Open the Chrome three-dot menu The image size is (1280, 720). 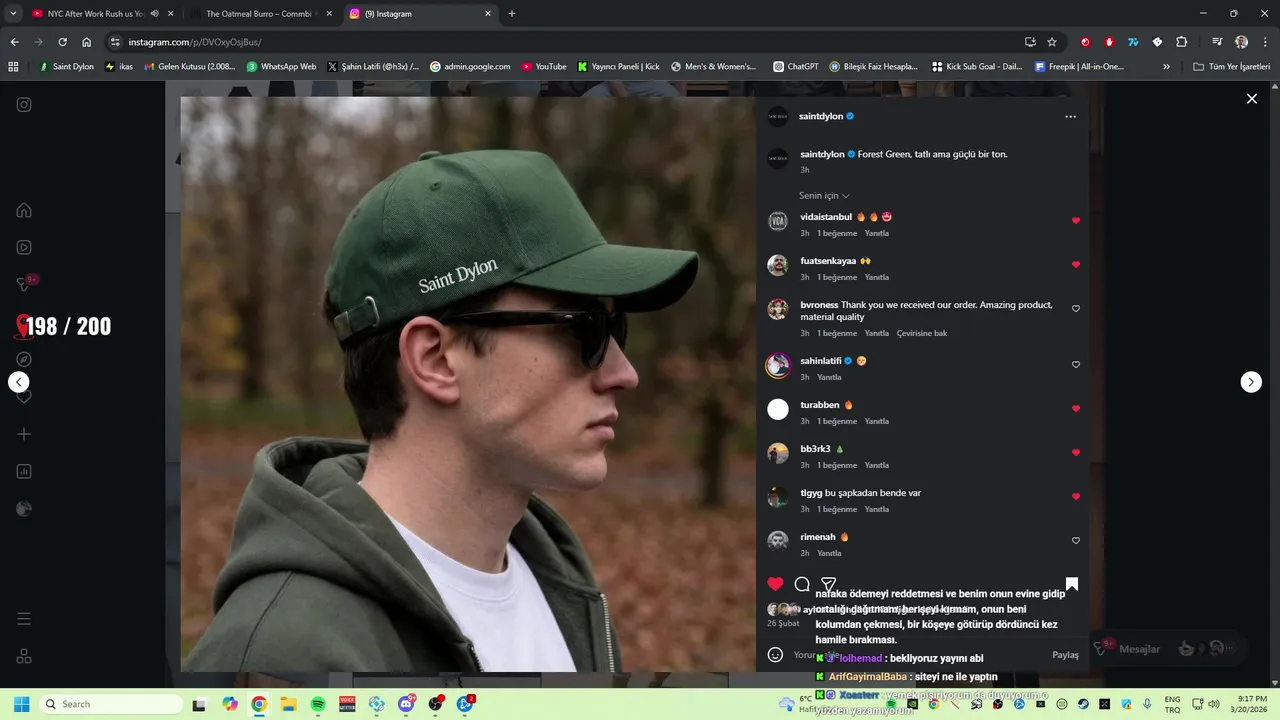pos(1265,42)
